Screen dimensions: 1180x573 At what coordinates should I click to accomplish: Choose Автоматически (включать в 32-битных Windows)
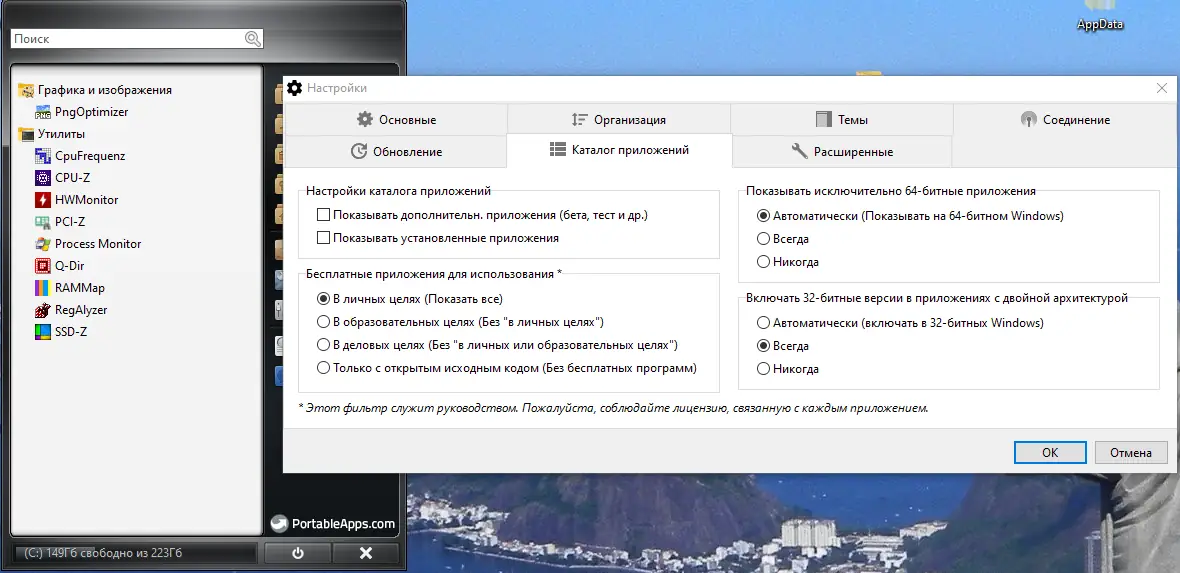point(763,323)
